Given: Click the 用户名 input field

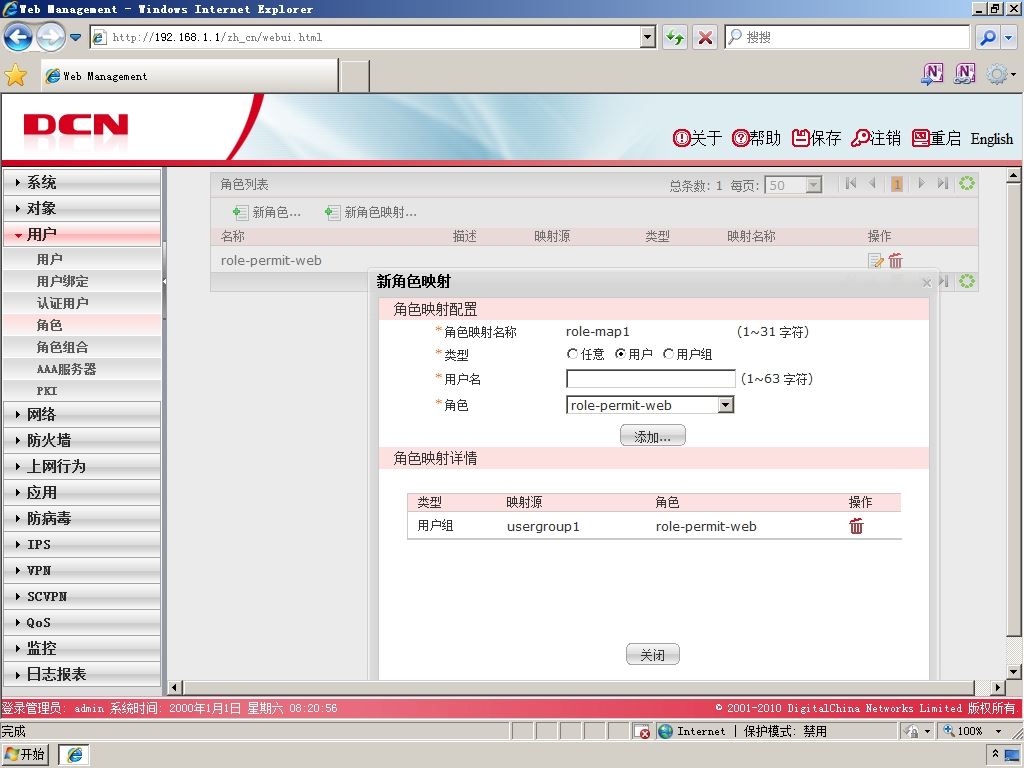Looking at the screenshot, I should tap(650, 379).
